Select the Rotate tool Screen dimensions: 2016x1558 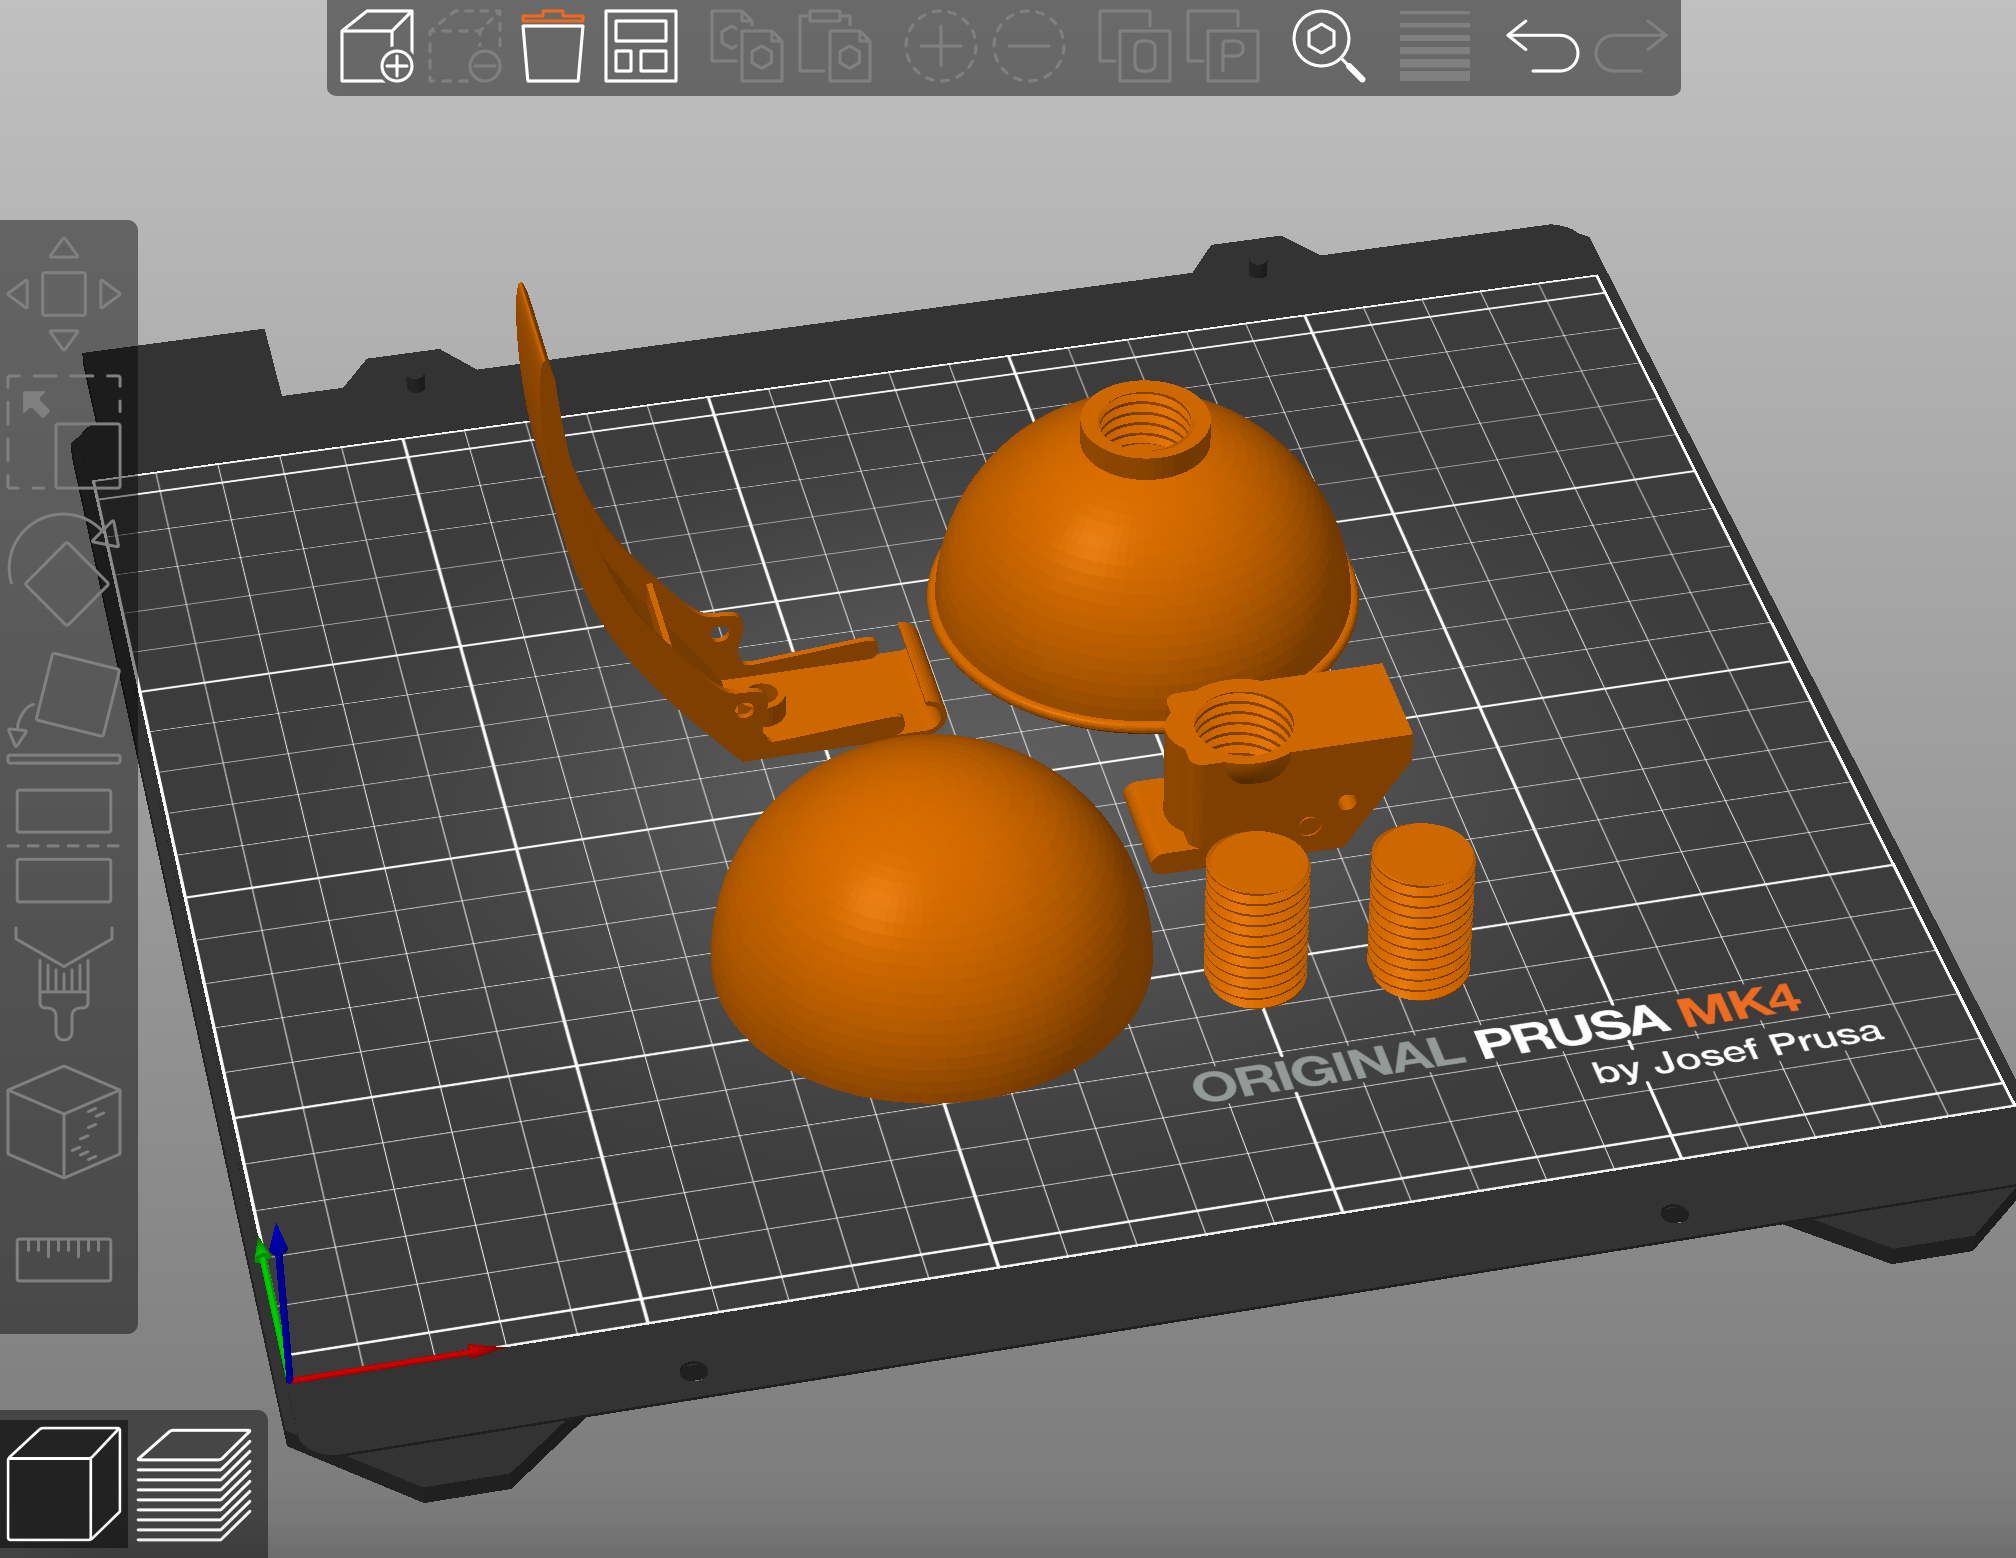click(64, 570)
